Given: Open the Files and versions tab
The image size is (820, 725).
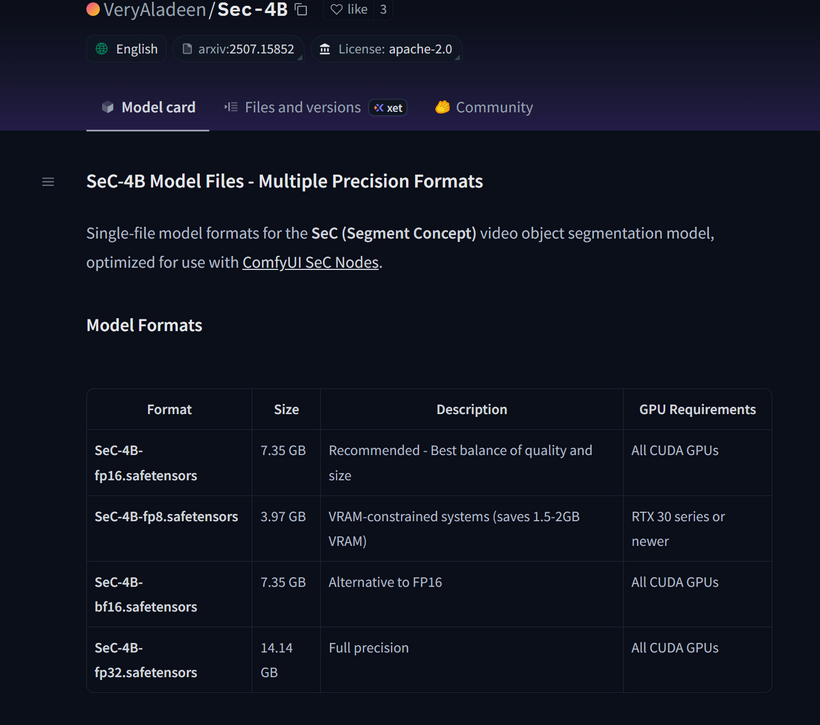Looking at the screenshot, I should coord(302,107).
